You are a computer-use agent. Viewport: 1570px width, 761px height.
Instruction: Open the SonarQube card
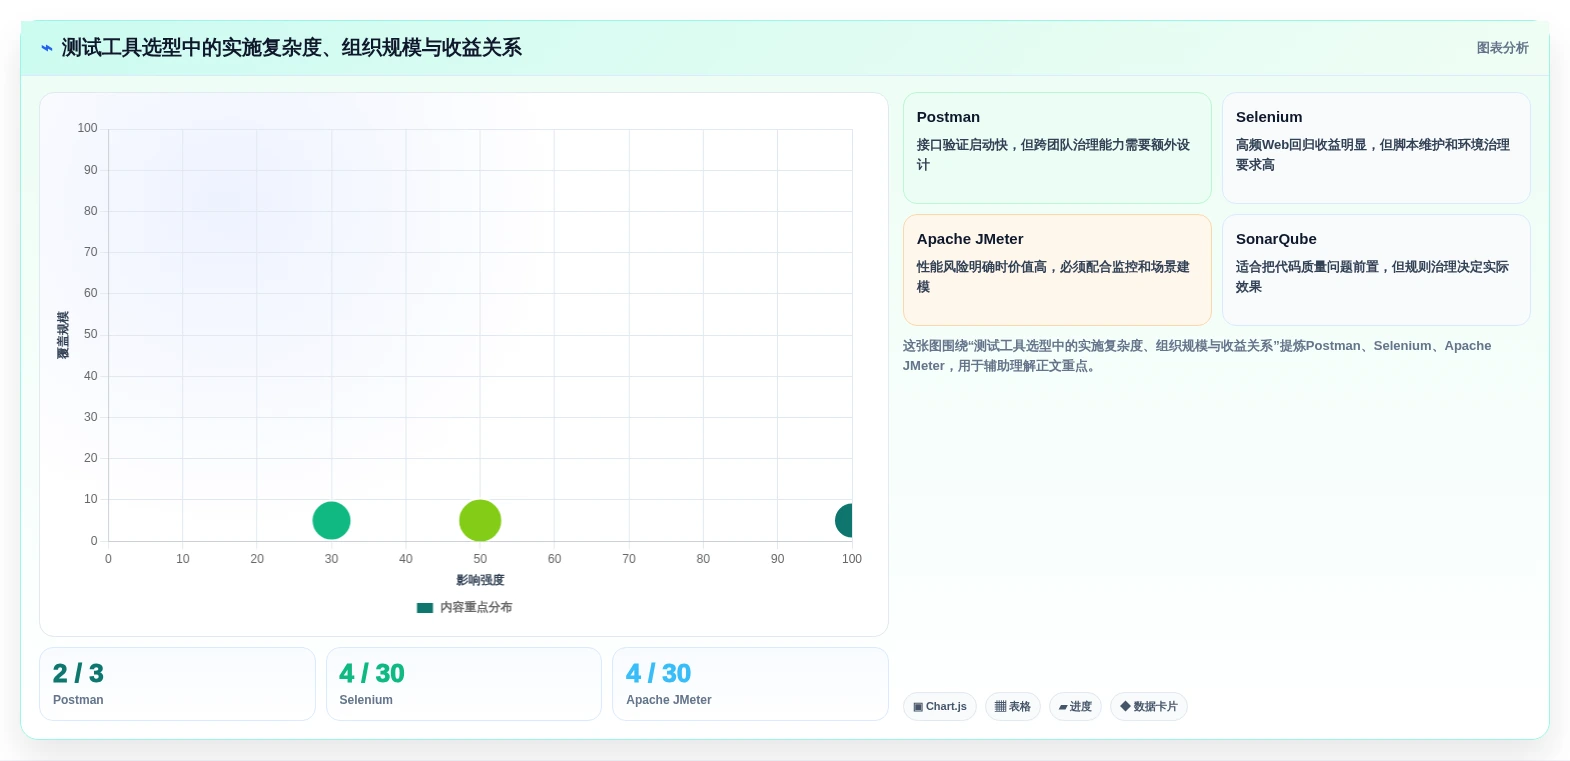click(x=1376, y=270)
